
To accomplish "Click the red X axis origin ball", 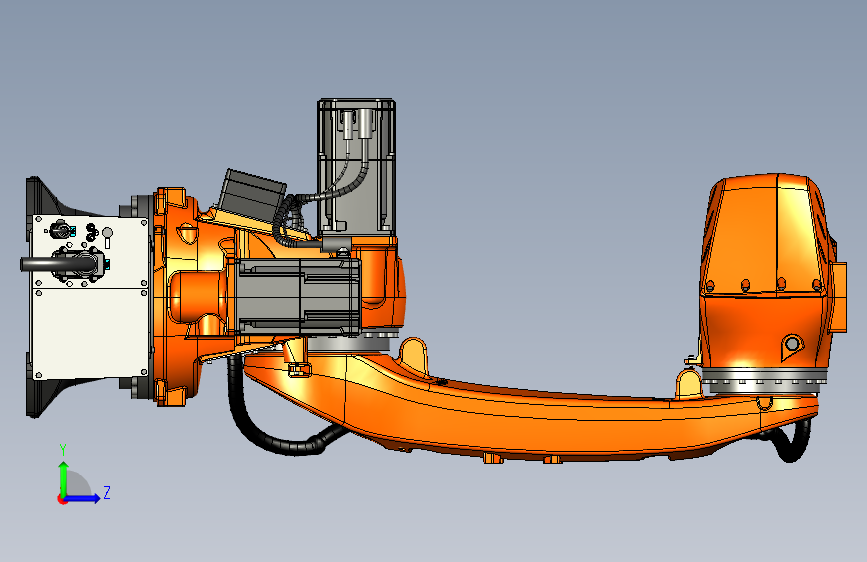I will [x=62, y=499].
